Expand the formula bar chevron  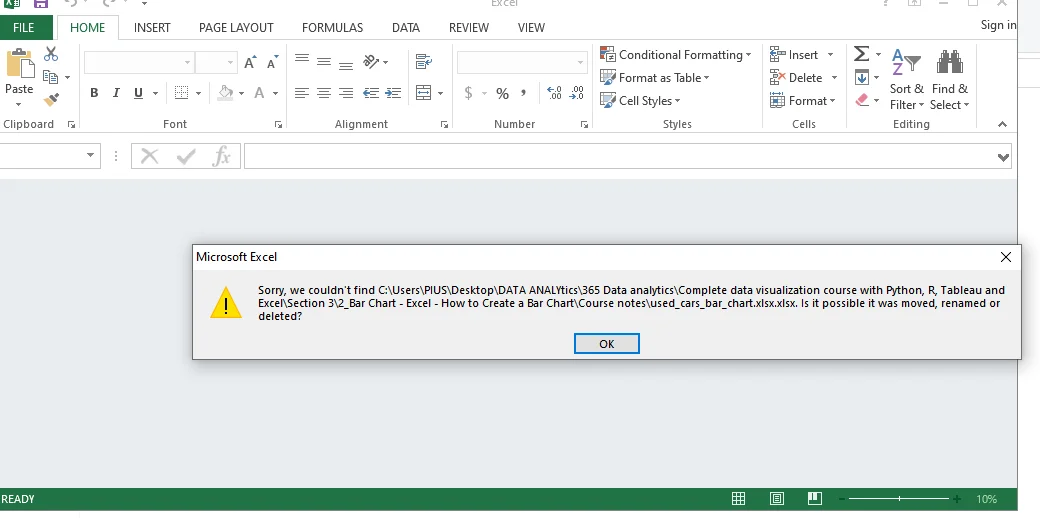click(x=1004, y=157)
